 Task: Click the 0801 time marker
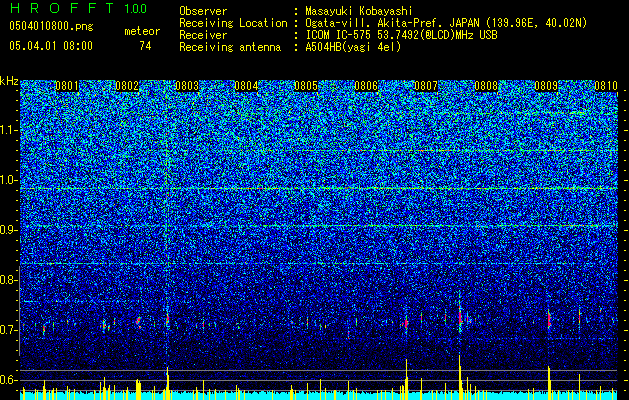67,86
